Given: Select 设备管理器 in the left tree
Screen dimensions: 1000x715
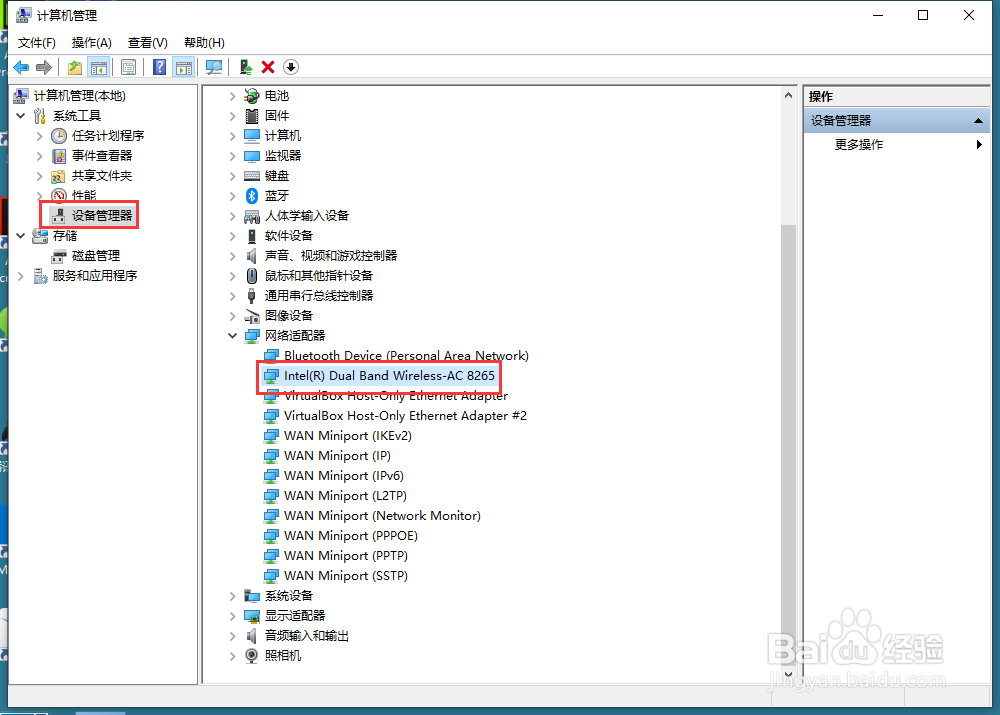Looking at the screenshot, I should point(101,216).
